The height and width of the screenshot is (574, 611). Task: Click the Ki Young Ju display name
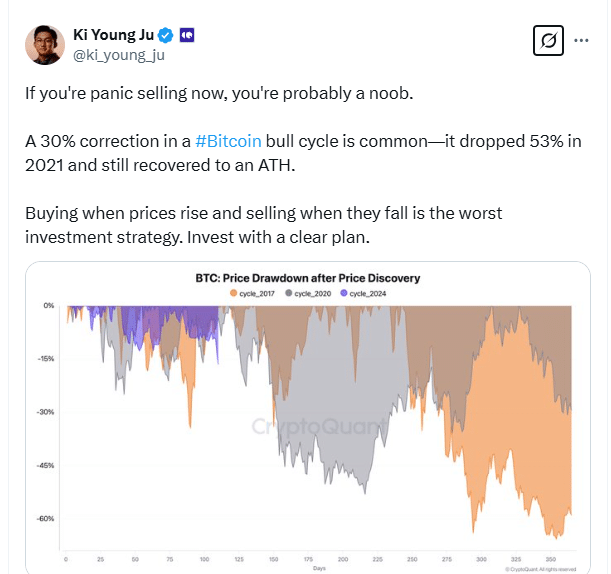point(113,34)
